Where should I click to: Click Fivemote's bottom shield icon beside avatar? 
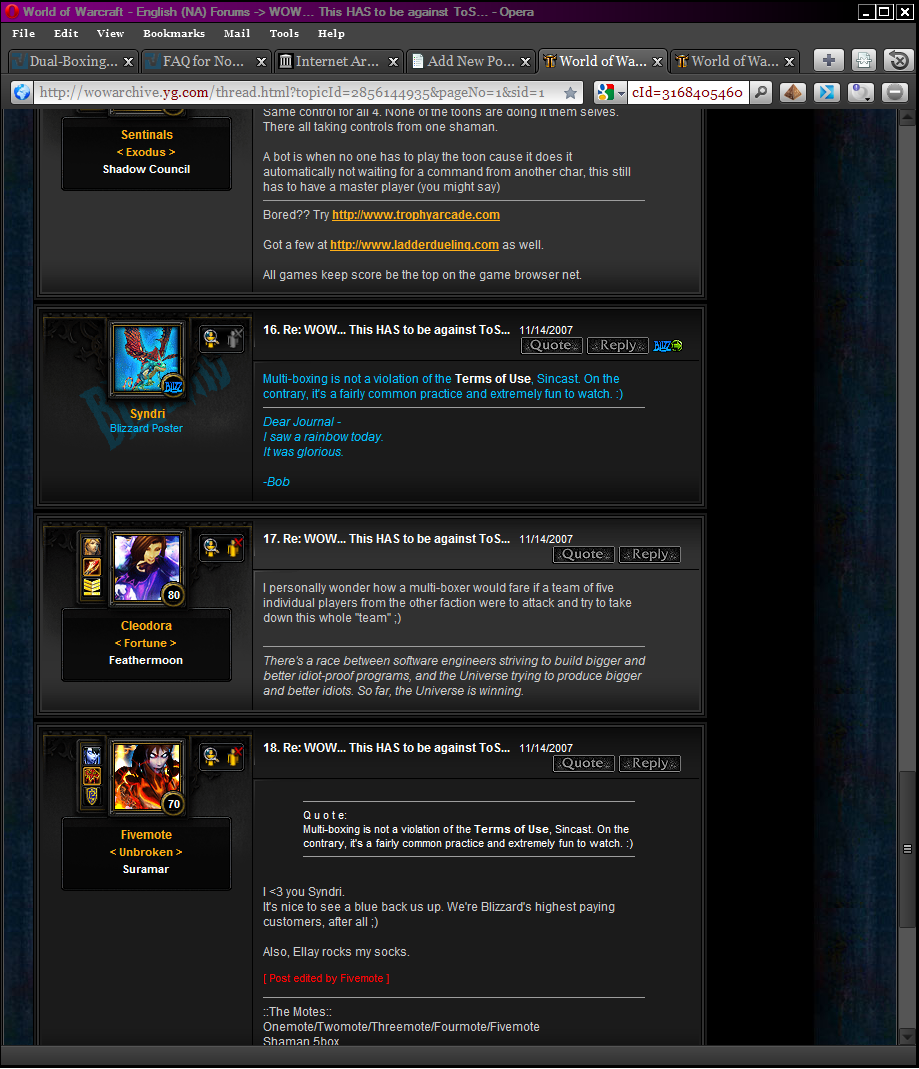92,796
